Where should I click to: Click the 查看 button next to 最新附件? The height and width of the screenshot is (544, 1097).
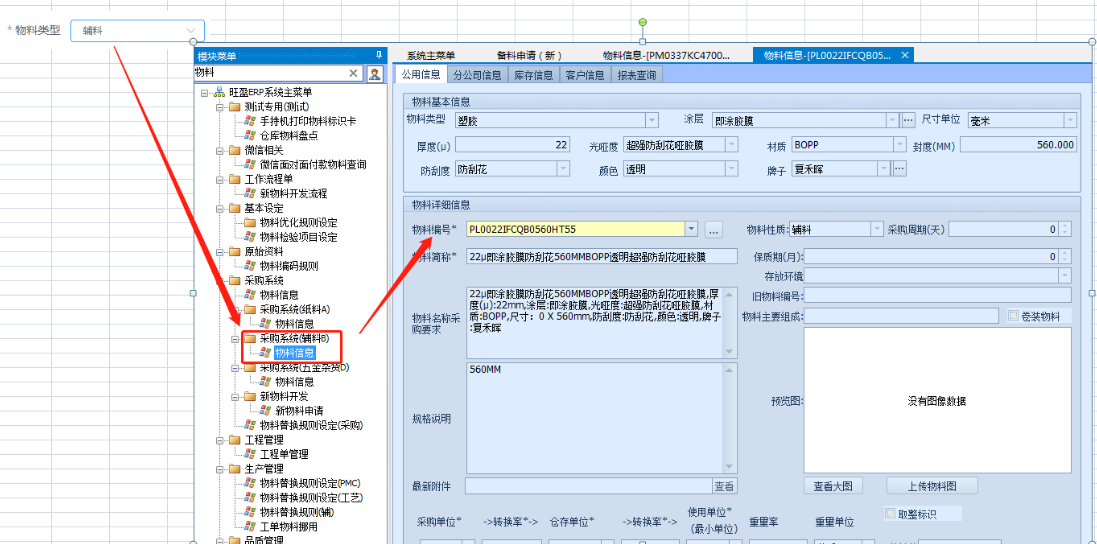pos(724,486)
